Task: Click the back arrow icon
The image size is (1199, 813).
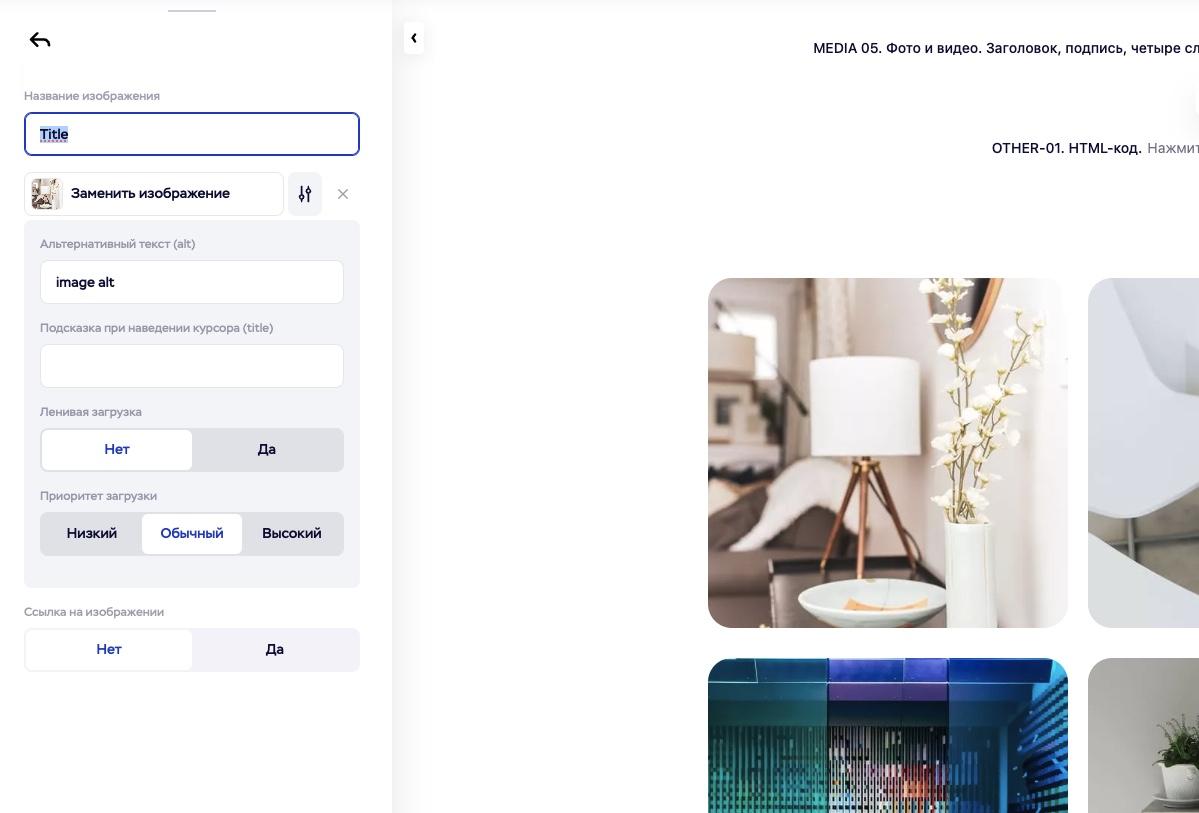Action: point(40,40)
